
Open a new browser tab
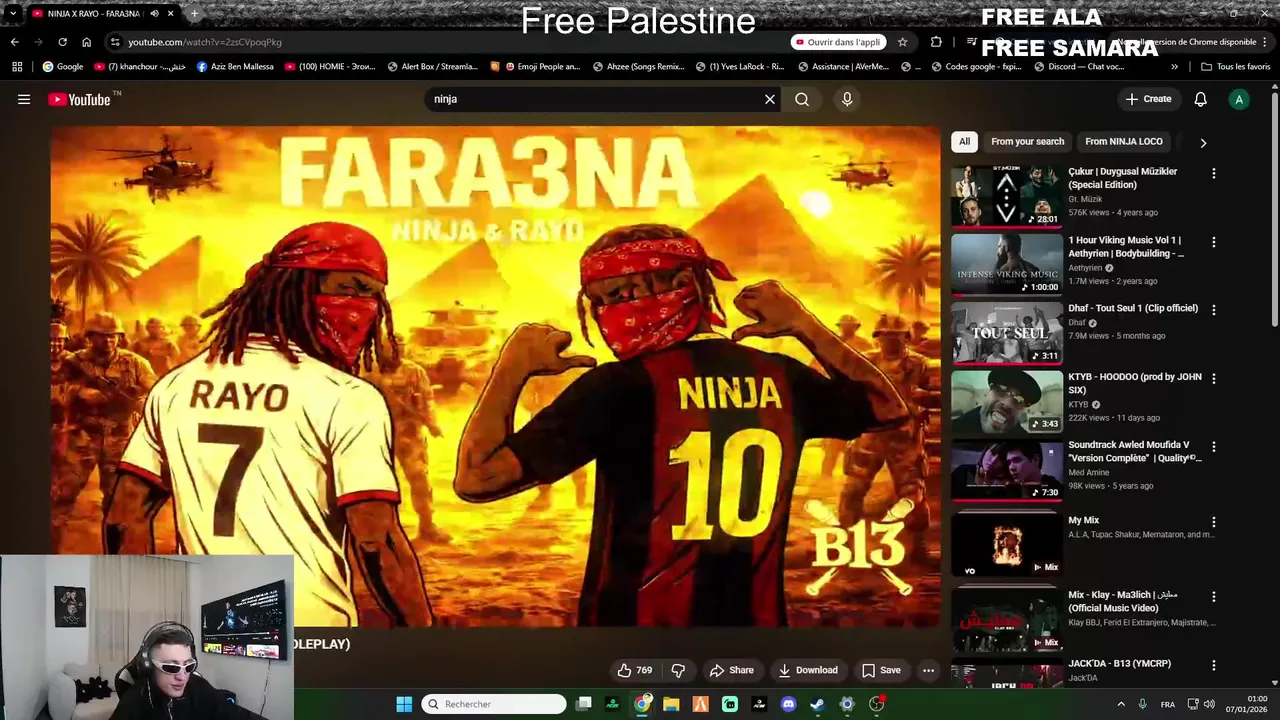(x=194, y=14)
